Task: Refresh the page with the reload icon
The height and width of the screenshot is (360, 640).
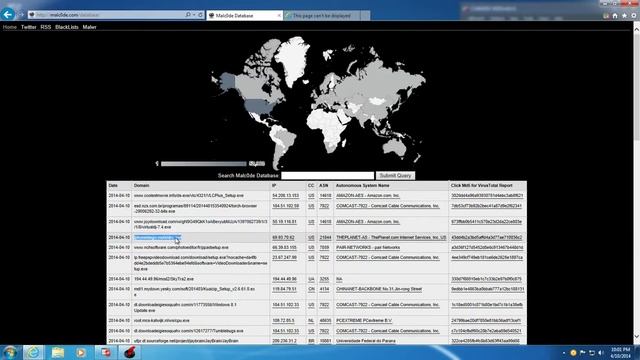Action: click(200, 15)
